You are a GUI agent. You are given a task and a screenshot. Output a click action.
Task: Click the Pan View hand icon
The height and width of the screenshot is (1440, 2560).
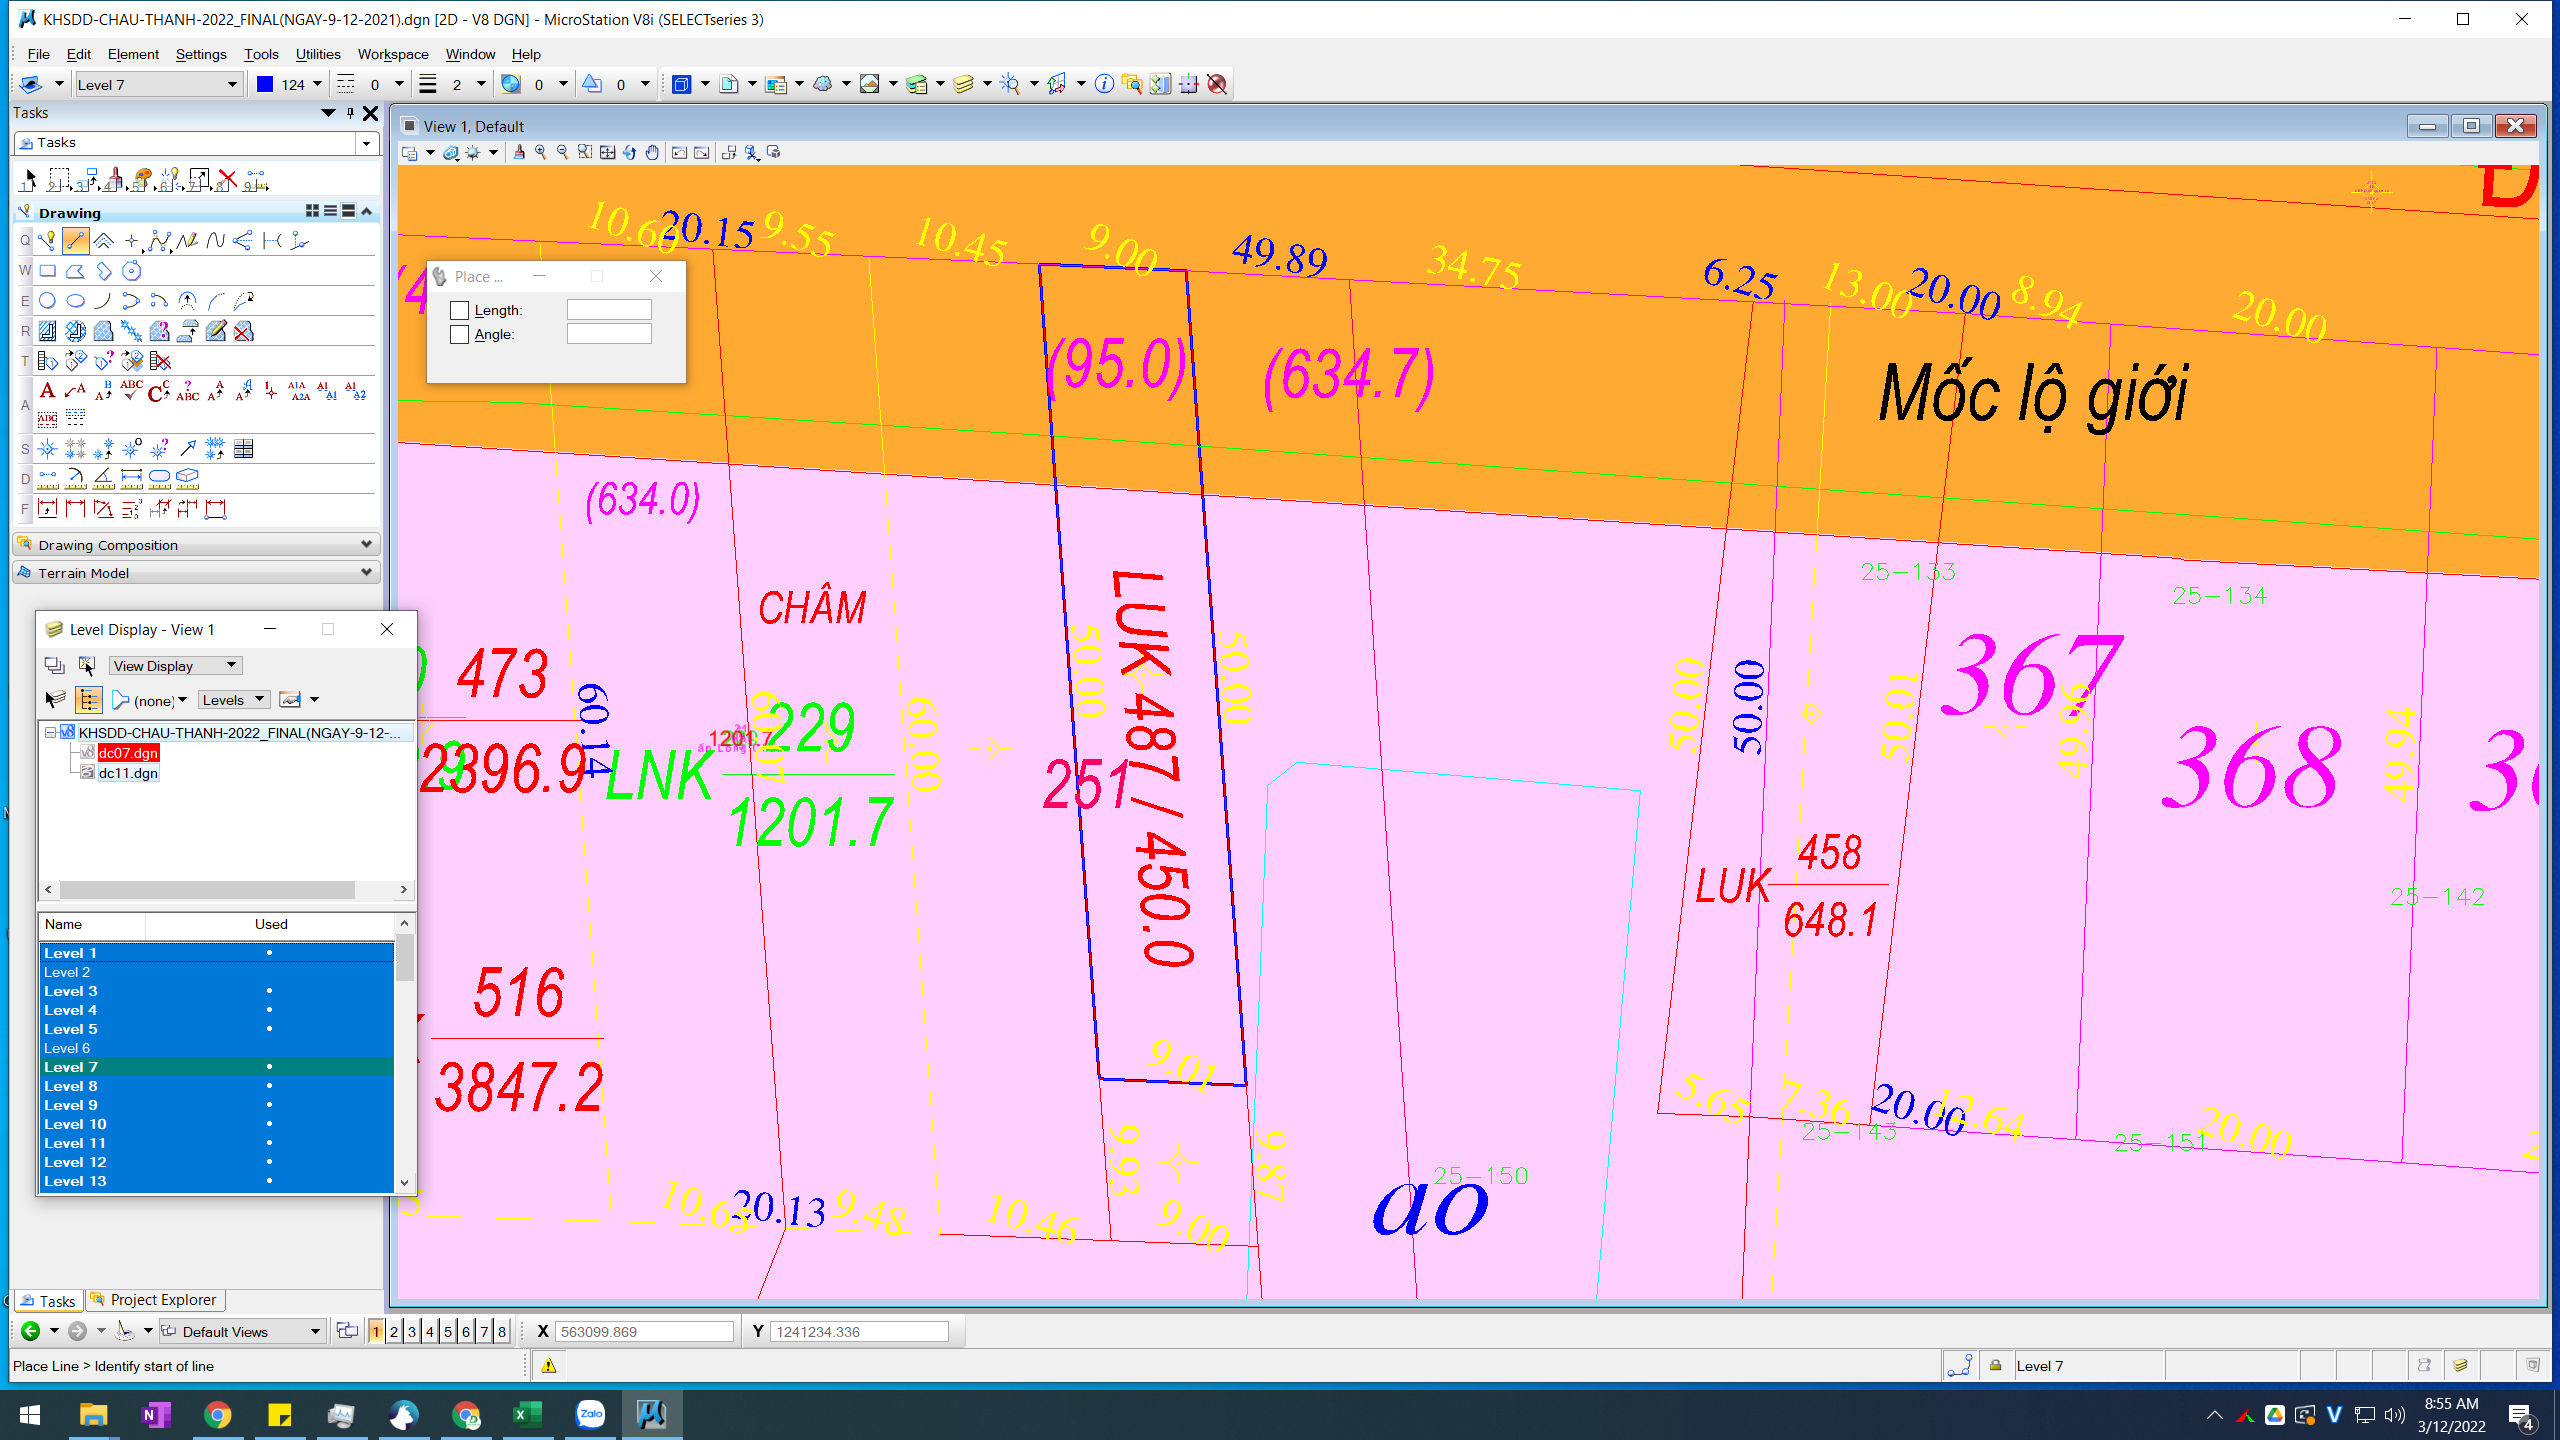click(x=652, y=152)
